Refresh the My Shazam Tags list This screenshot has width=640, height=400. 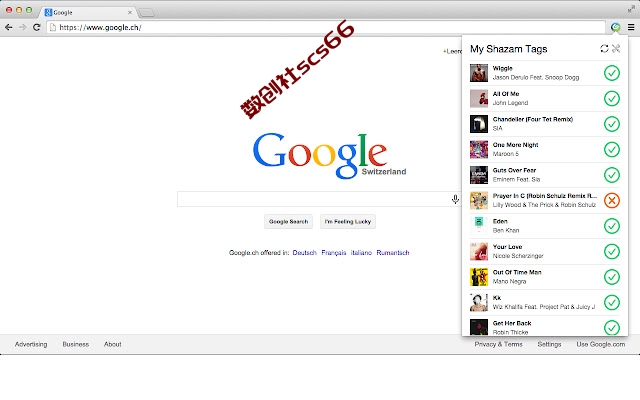tap(604, 49)
